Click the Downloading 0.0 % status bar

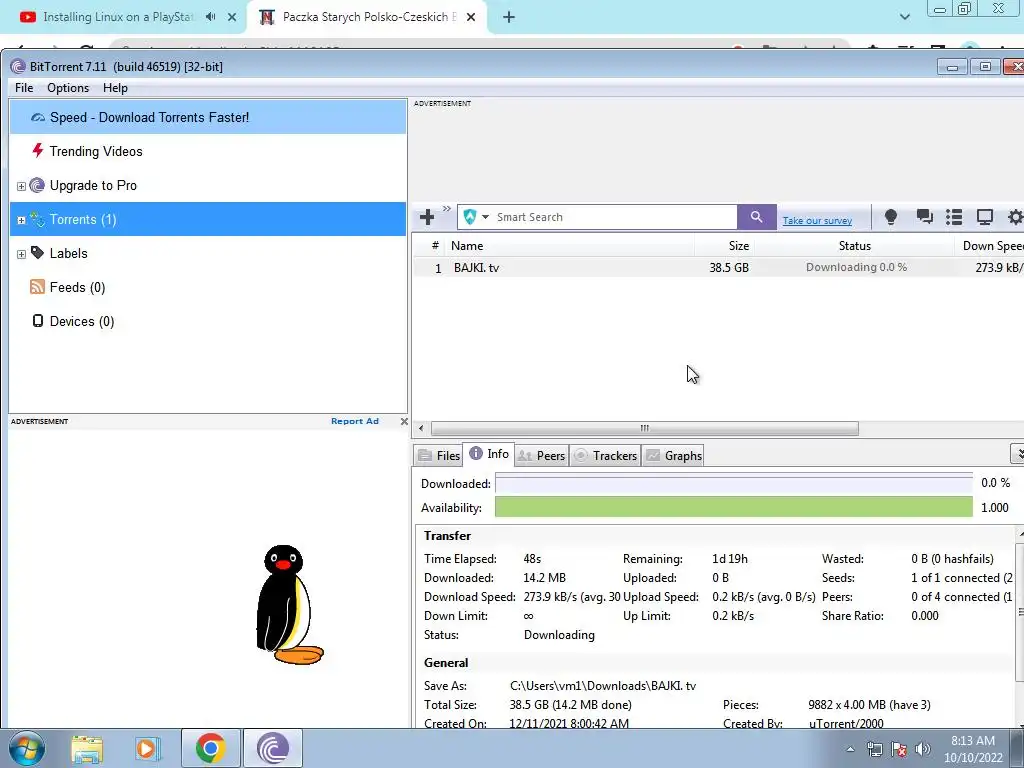(856, 267)
